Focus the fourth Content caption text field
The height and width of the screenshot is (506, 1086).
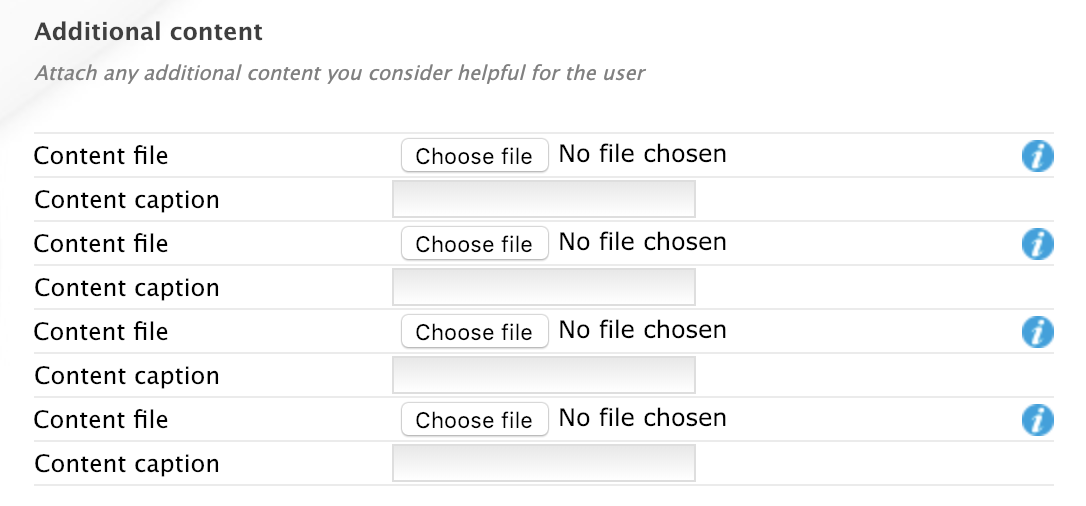pyautogui.click(x=543, y=464)
